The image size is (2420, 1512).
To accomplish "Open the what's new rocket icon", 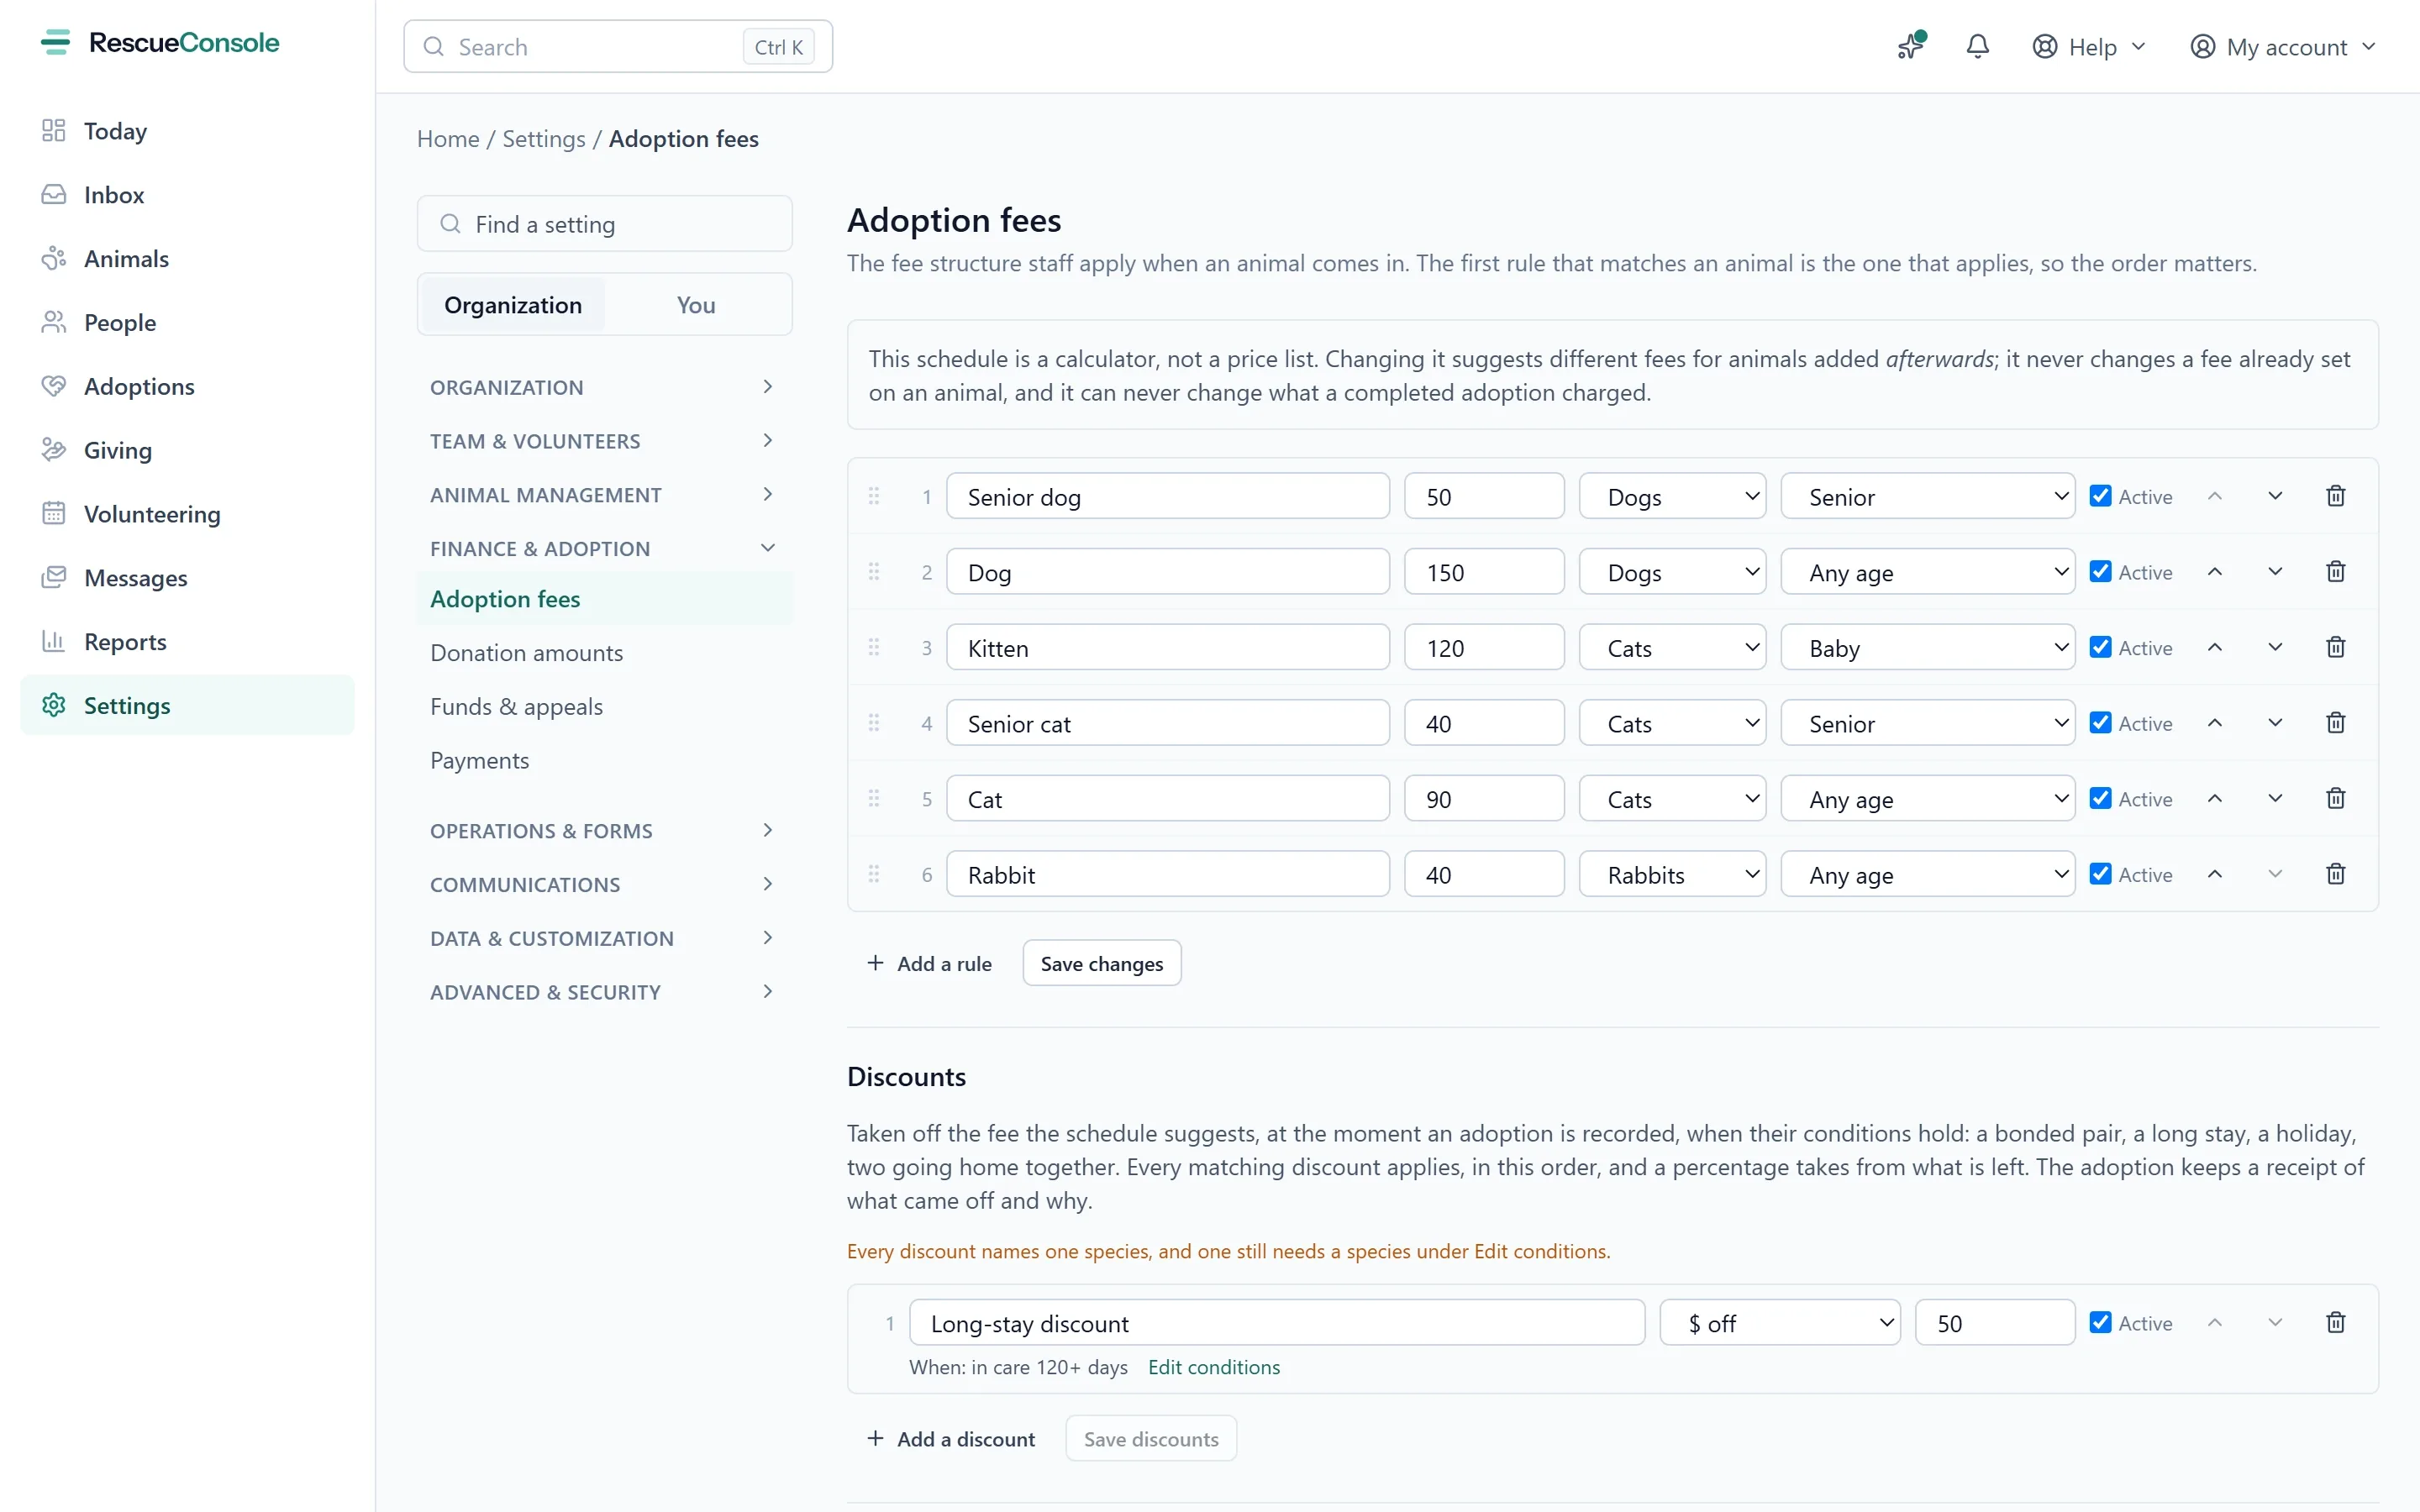I will tap(1911, 47).
